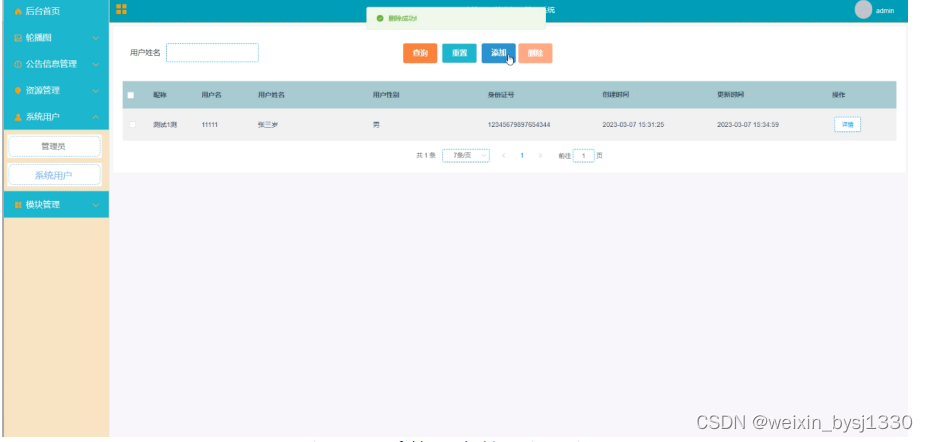Screen dimensions: 928x442
Task: Tick the checkbox for row 11111
Action: click(x=132, y=125)
